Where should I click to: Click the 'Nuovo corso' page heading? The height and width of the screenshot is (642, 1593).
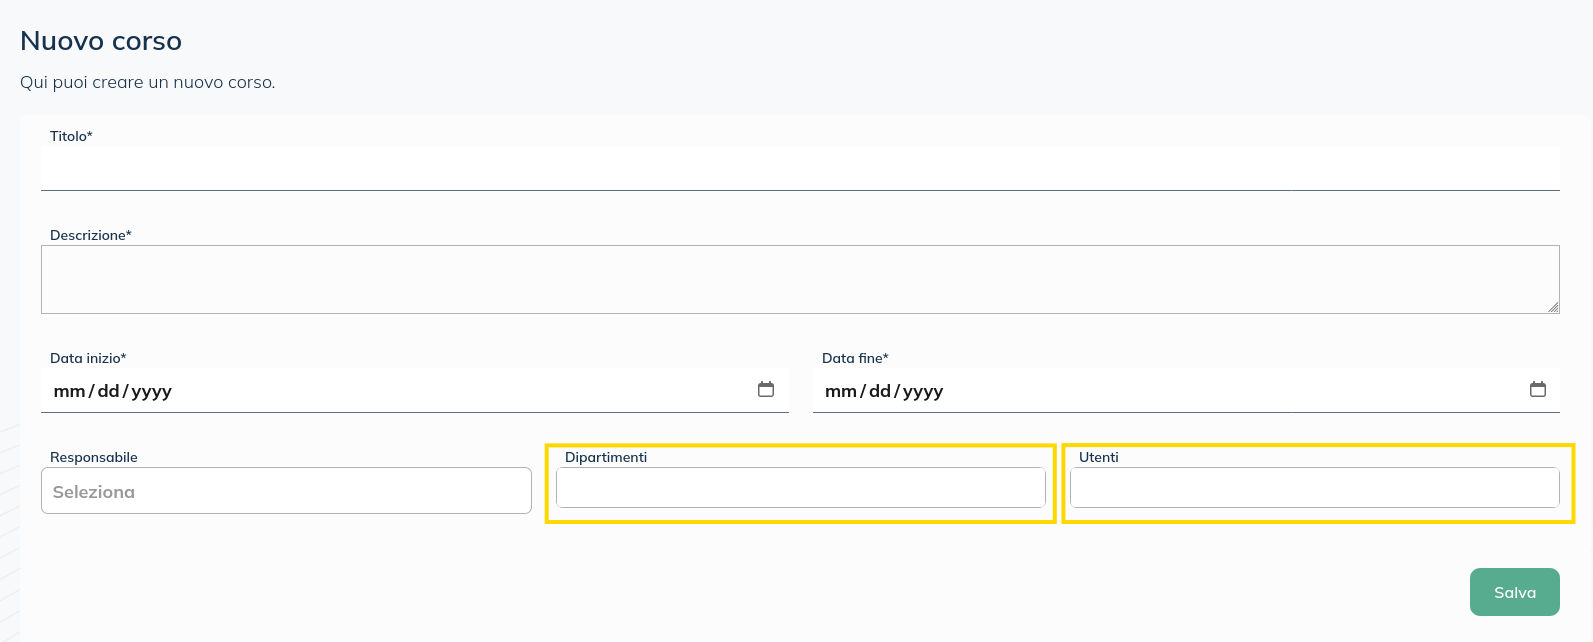[101, 41]
